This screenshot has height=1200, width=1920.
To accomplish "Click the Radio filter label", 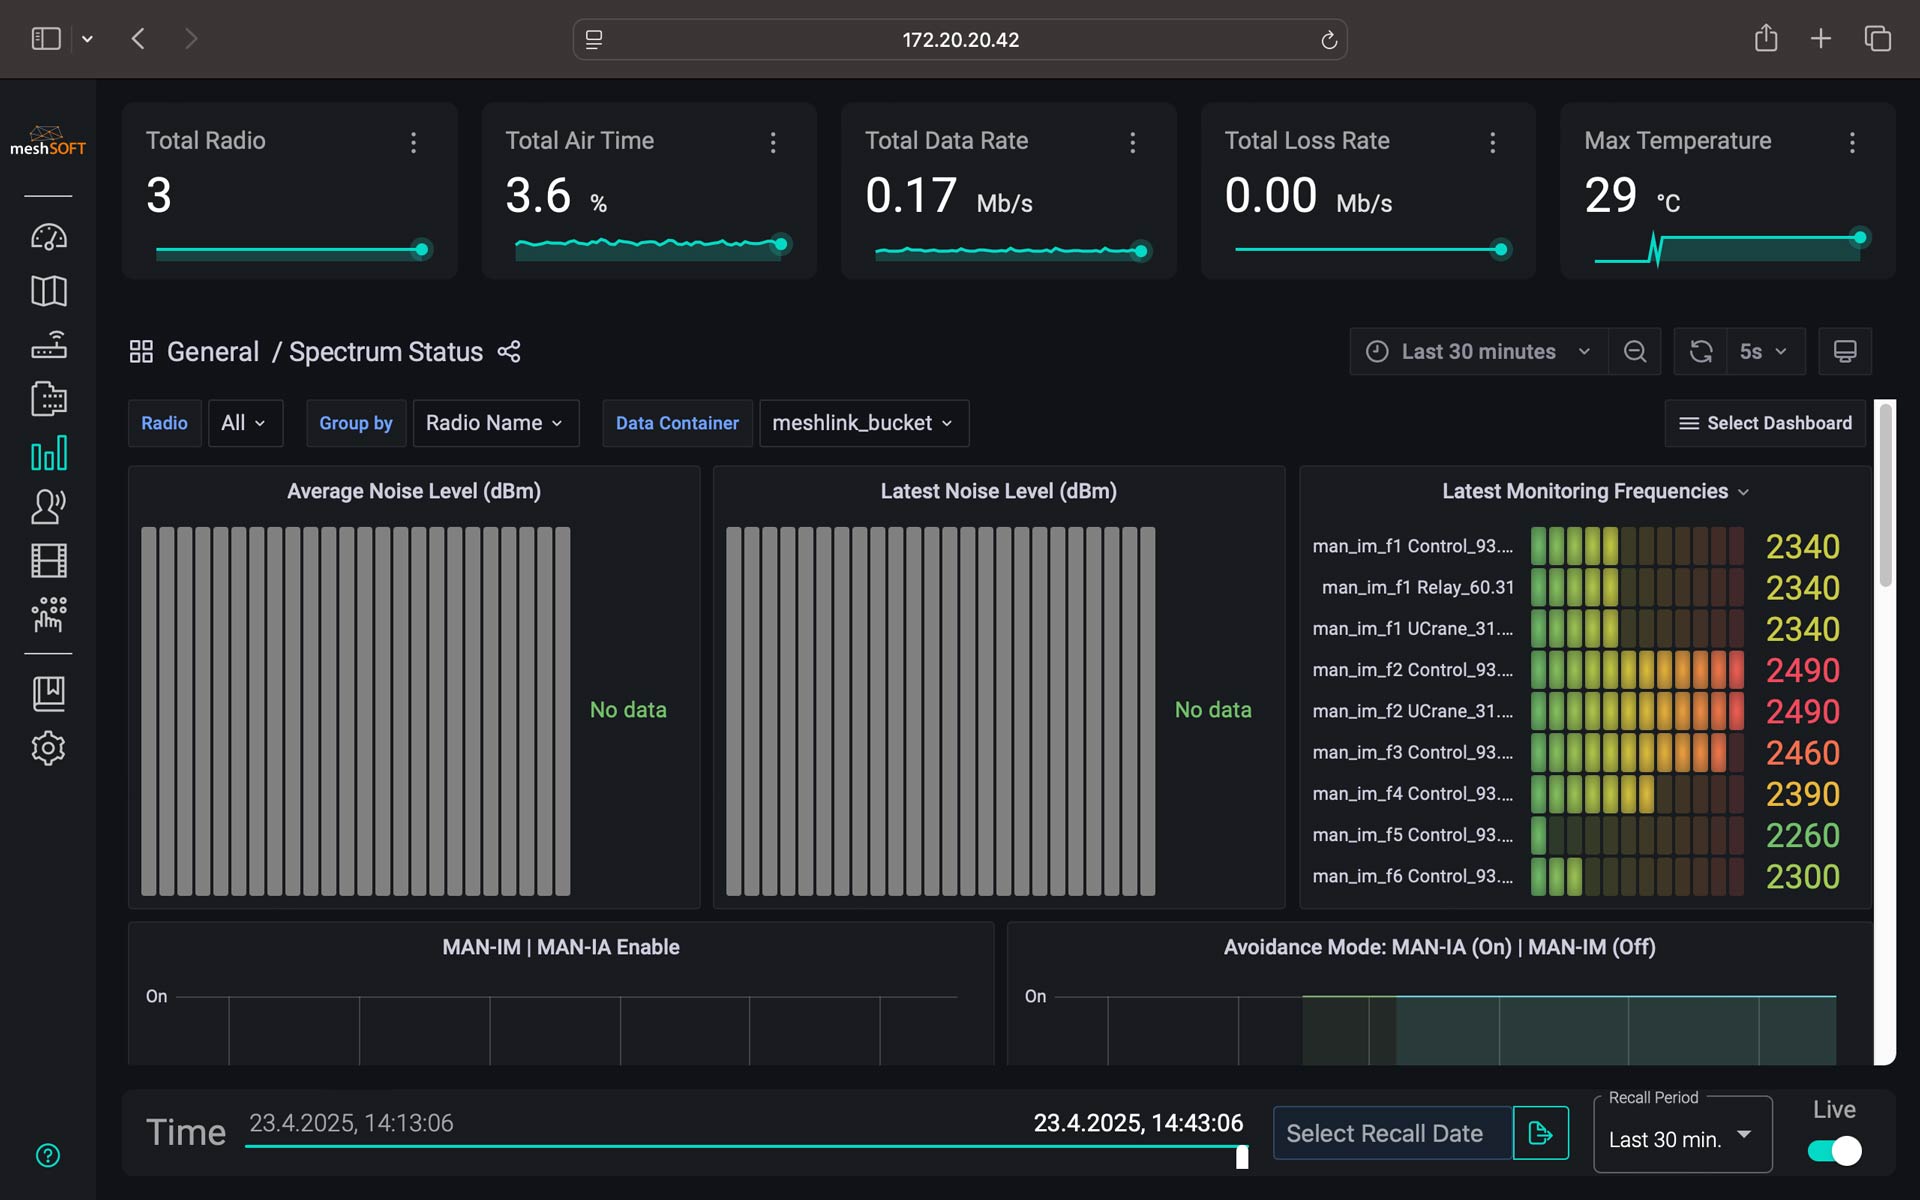I will coord(164,423).
